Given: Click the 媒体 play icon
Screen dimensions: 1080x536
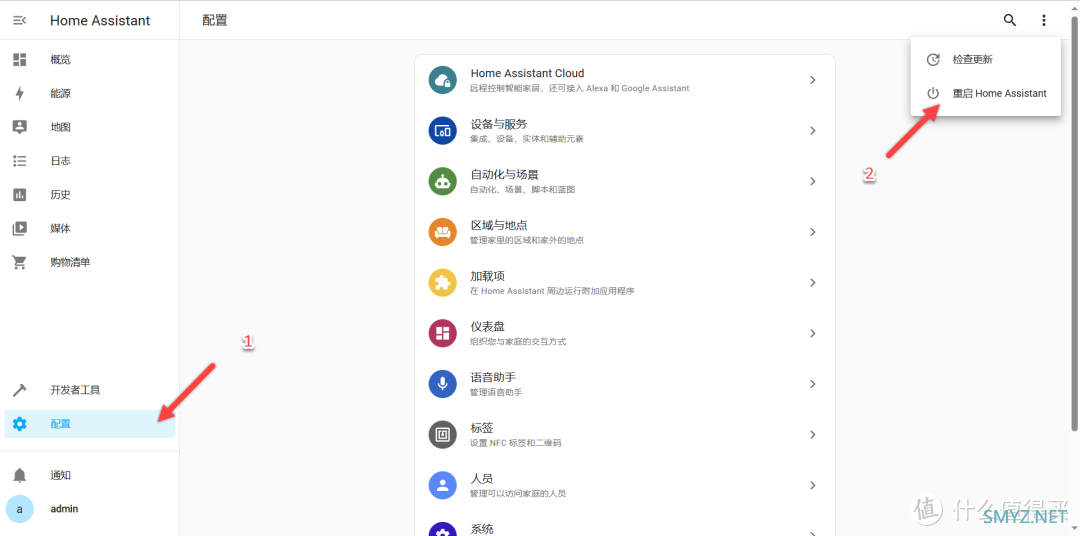Looking at the screenshot, I should point(19,228).
